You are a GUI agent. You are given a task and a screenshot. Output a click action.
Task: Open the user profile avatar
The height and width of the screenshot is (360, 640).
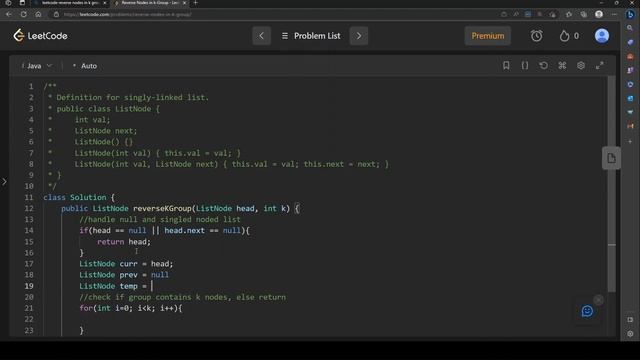click(602, 36)
